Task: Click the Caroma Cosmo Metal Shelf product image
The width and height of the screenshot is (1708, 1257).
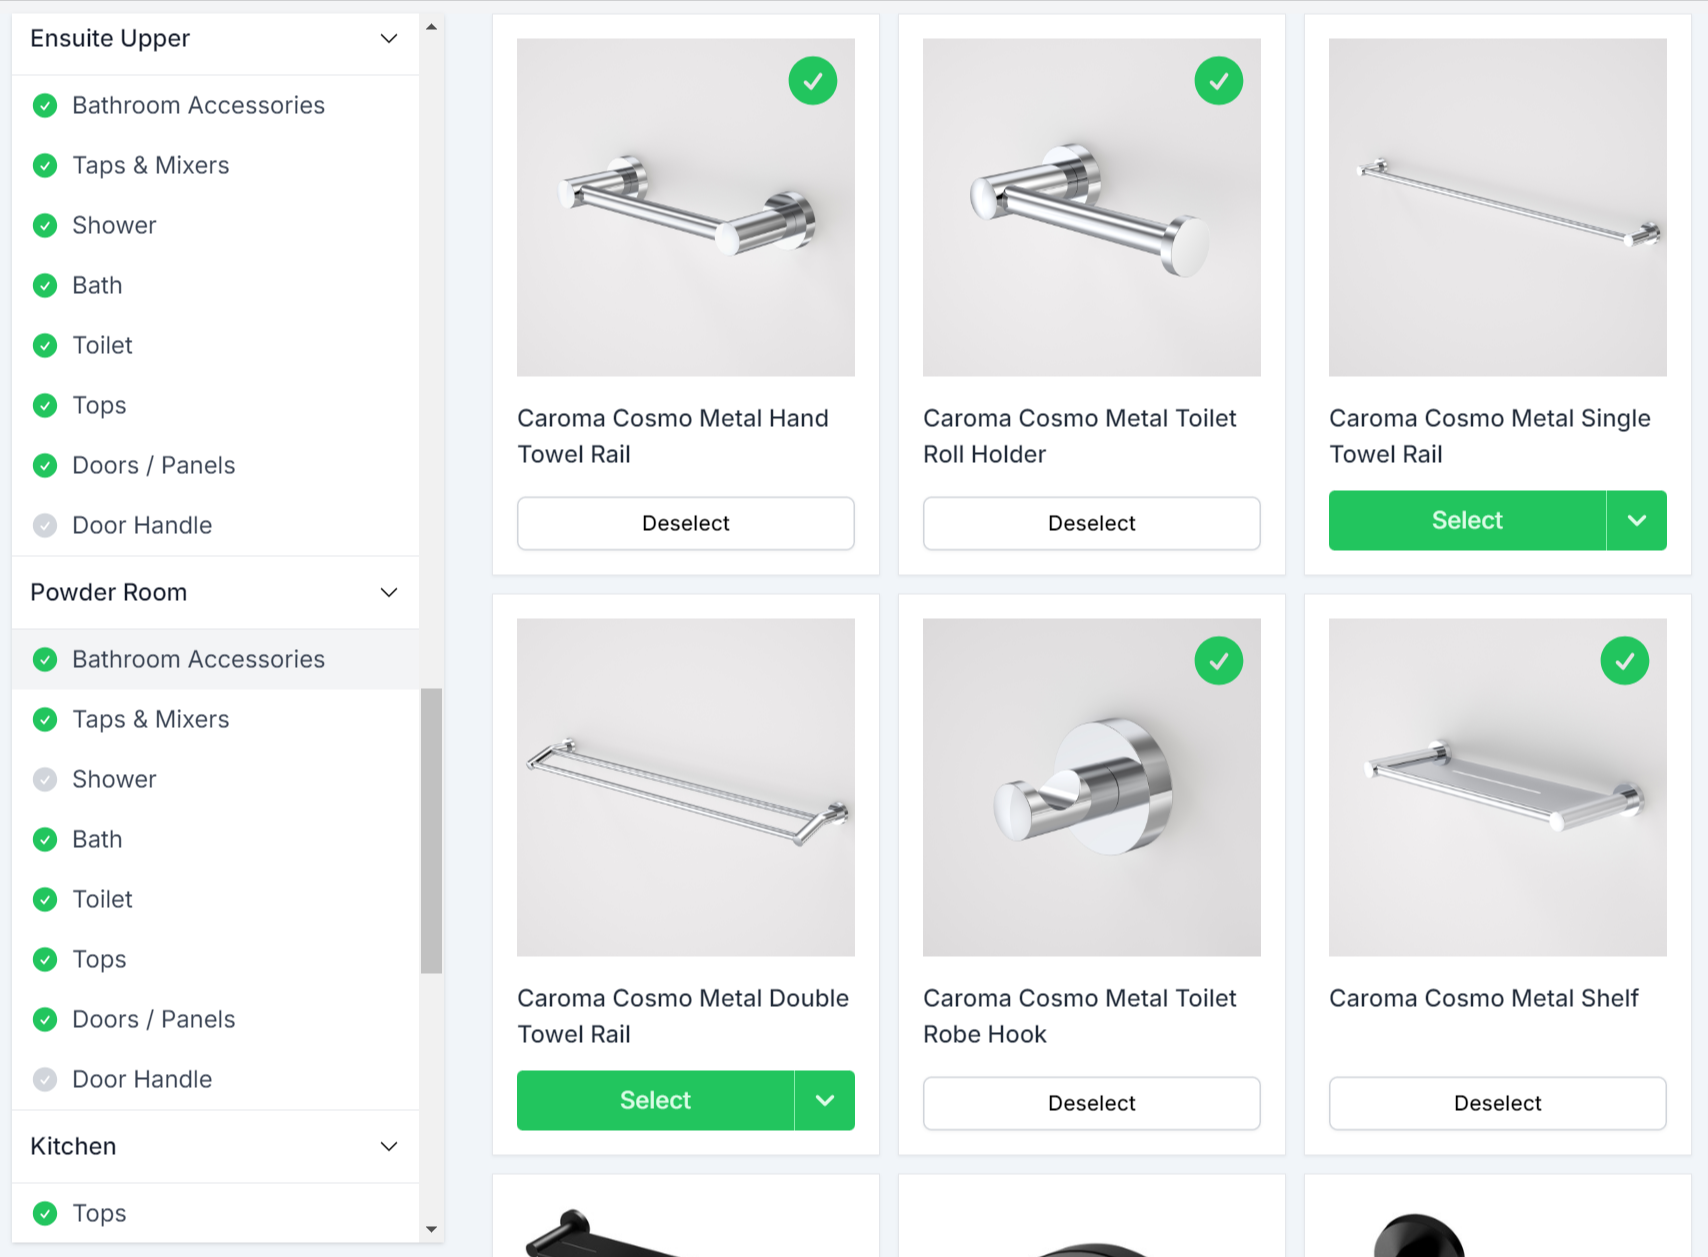Action: click(x=1496, y=787)
